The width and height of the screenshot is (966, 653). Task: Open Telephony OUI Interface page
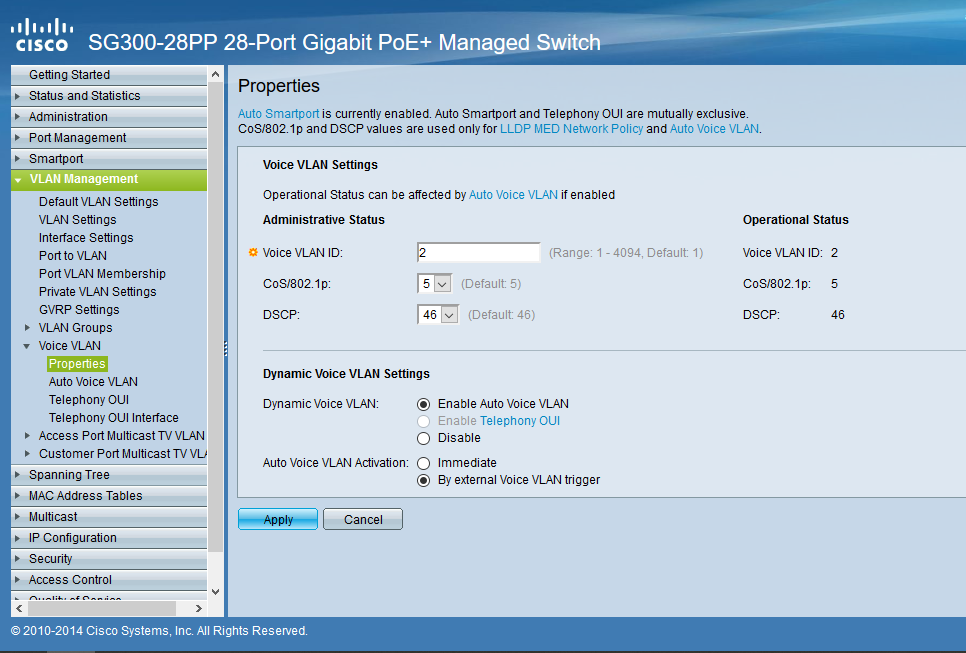click(114, 418)
